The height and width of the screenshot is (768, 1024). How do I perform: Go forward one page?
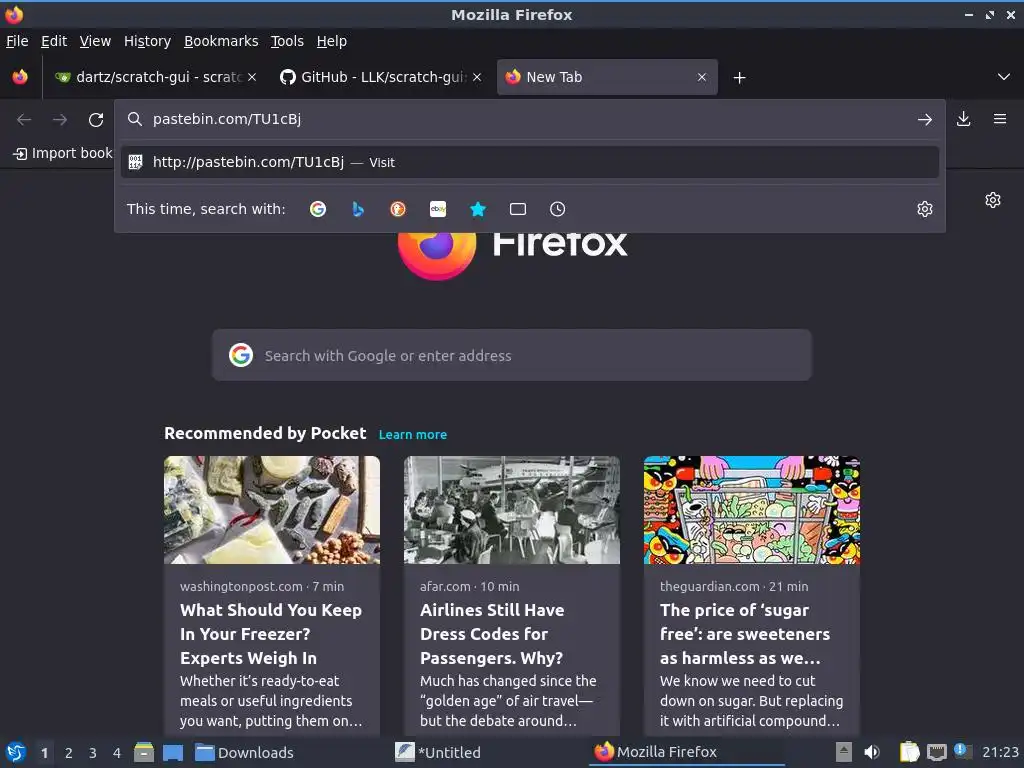click(x=60, y=120)
